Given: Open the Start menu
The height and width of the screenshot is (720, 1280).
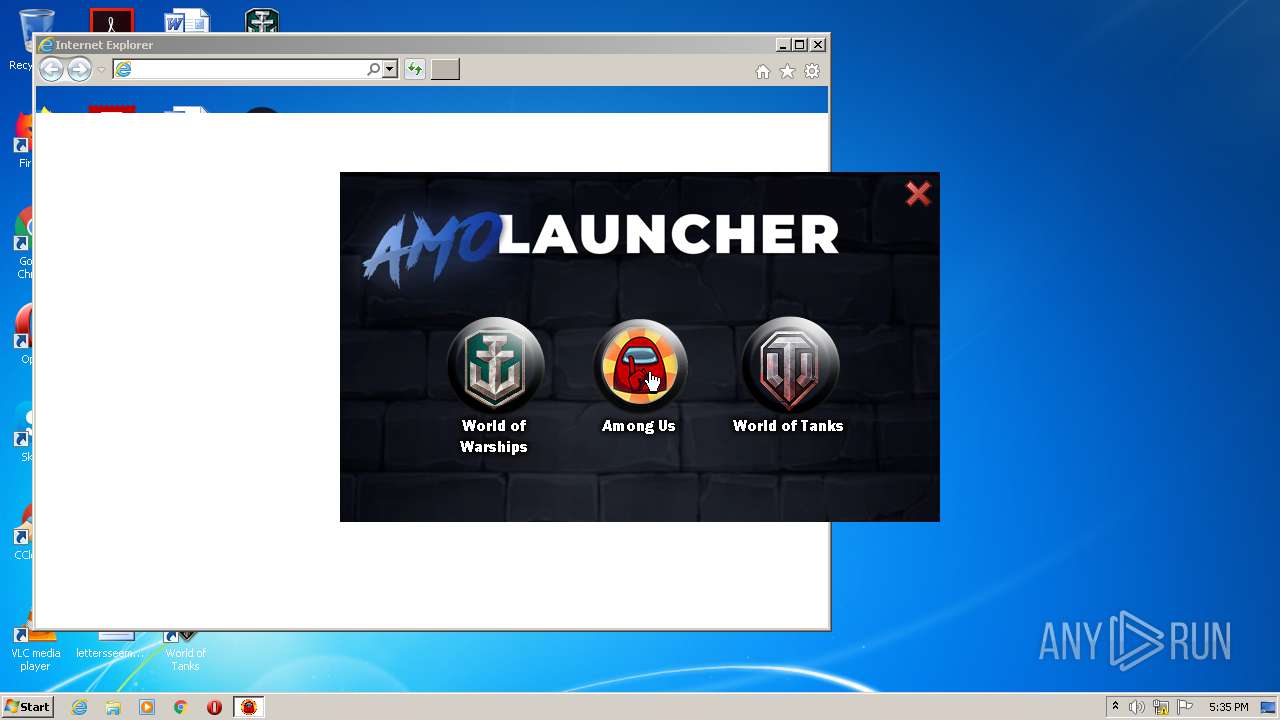Looking at the screenshot, I should (x=27, y=707).
